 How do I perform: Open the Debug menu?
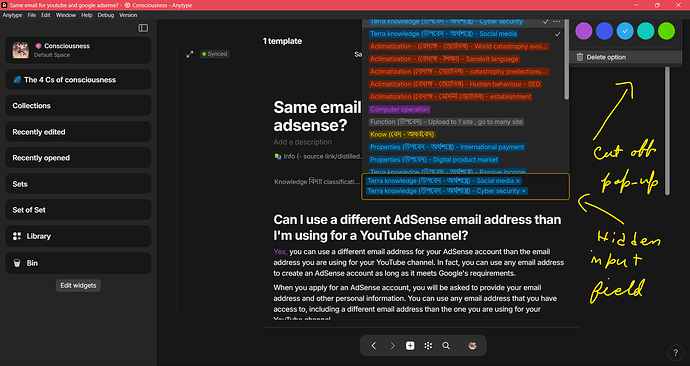pos(106,15)
